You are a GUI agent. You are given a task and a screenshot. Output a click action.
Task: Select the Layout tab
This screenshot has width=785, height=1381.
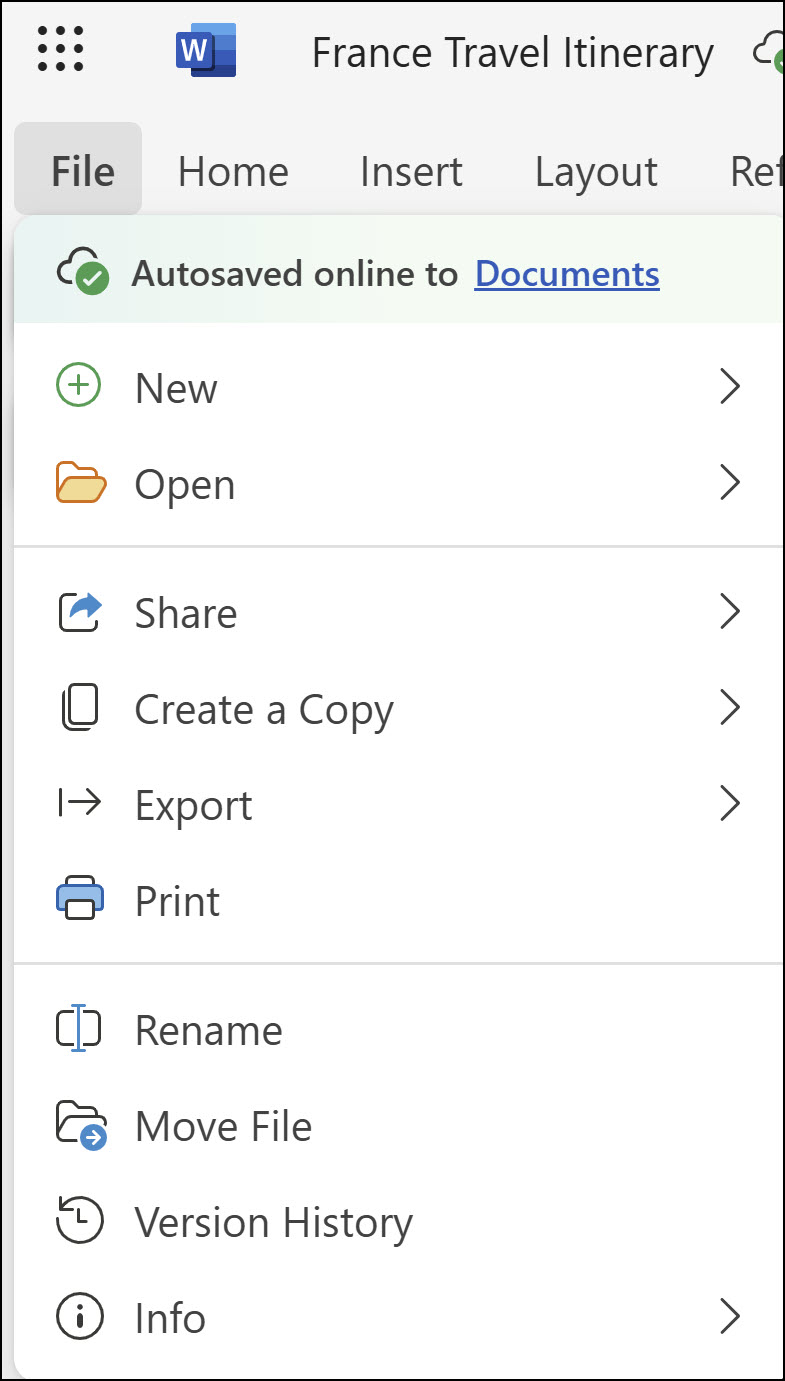coord(595,170)
